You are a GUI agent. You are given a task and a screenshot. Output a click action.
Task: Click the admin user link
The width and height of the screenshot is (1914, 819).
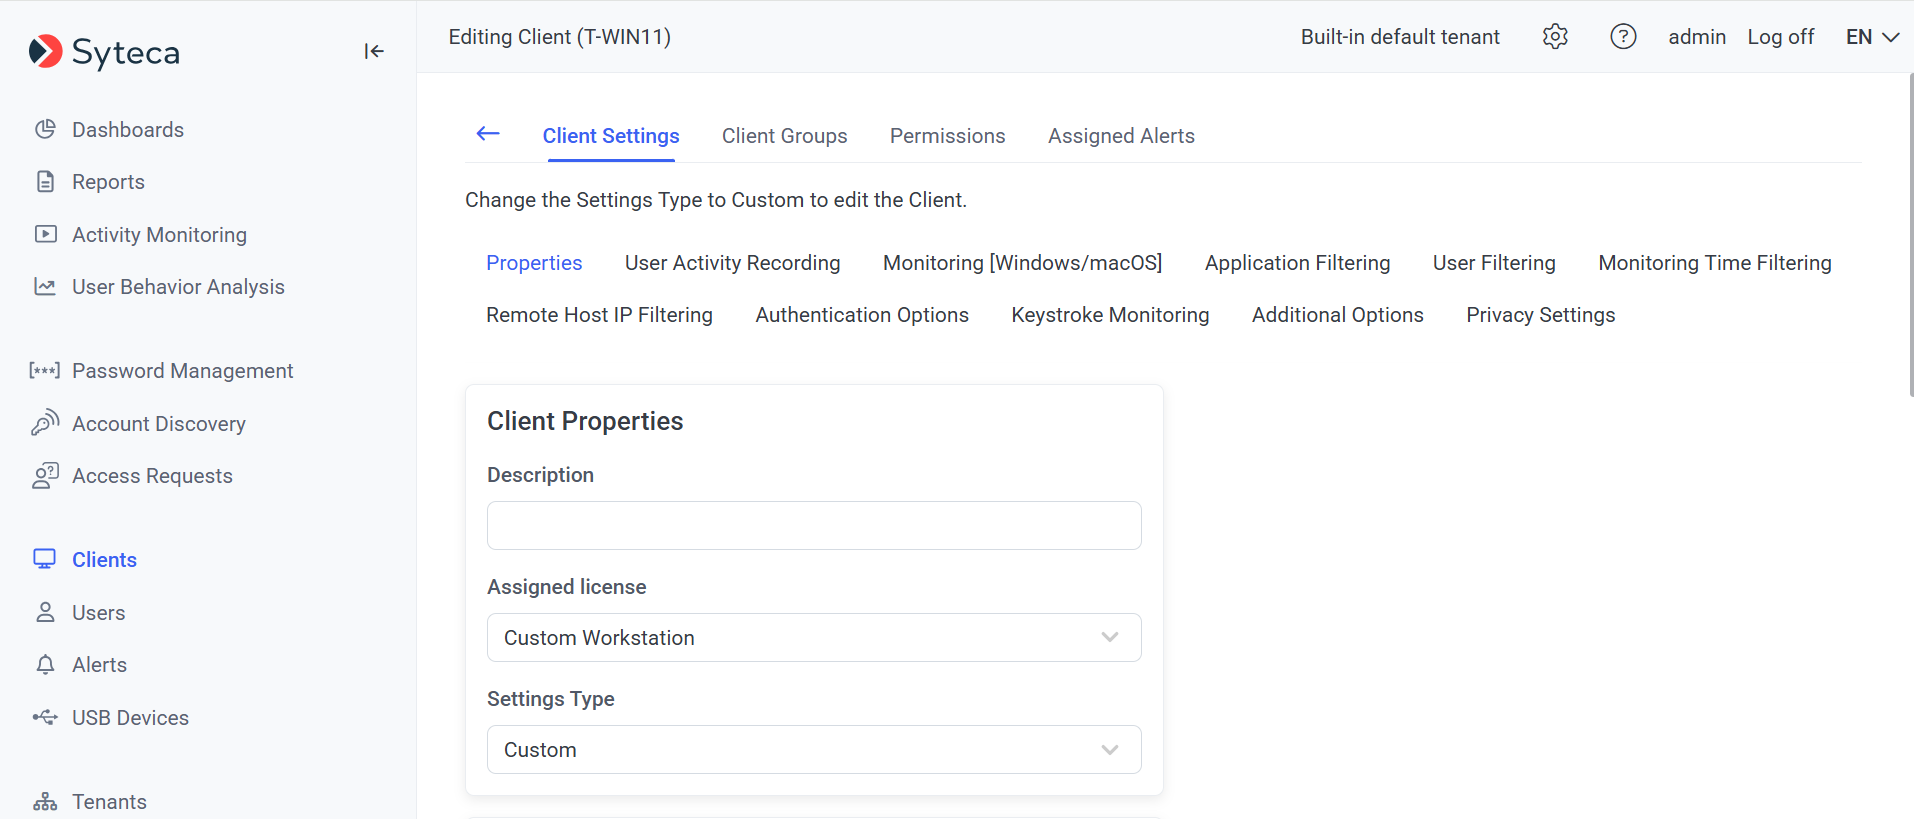1696,37
